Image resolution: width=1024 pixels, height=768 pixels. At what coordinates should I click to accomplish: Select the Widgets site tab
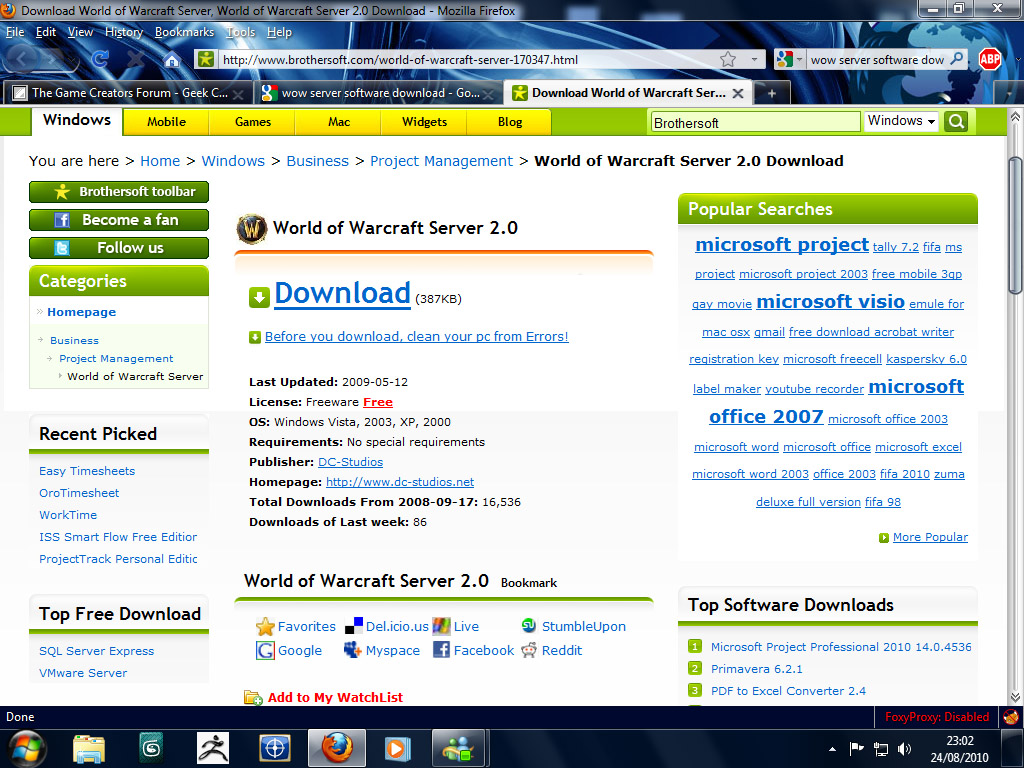point(424,122)
